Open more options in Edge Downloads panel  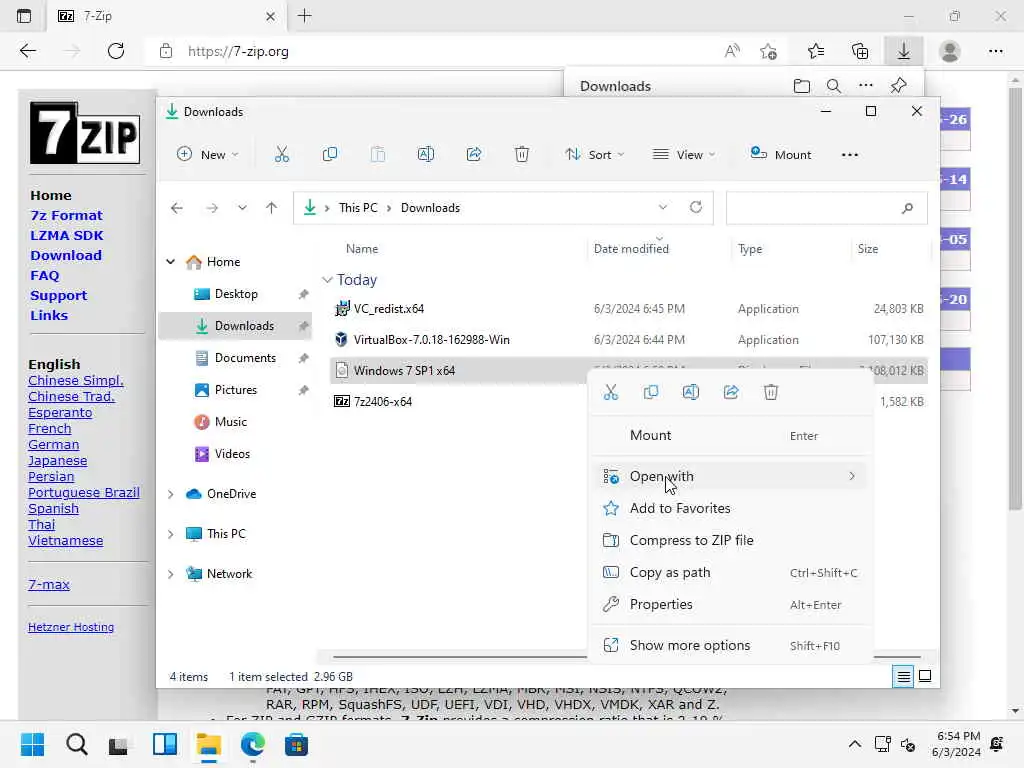tap(866, 86)
